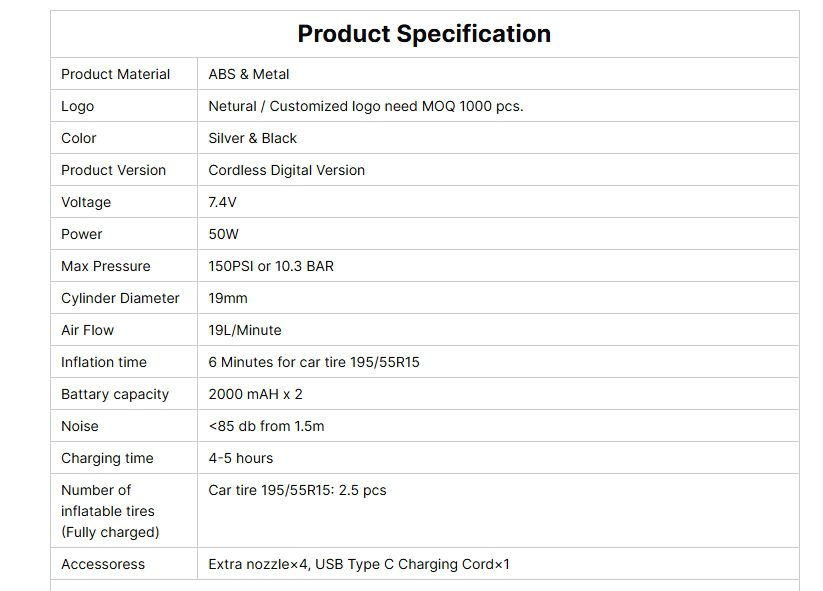
Task: Click the Product Specification heading
Action: [424, 34]
